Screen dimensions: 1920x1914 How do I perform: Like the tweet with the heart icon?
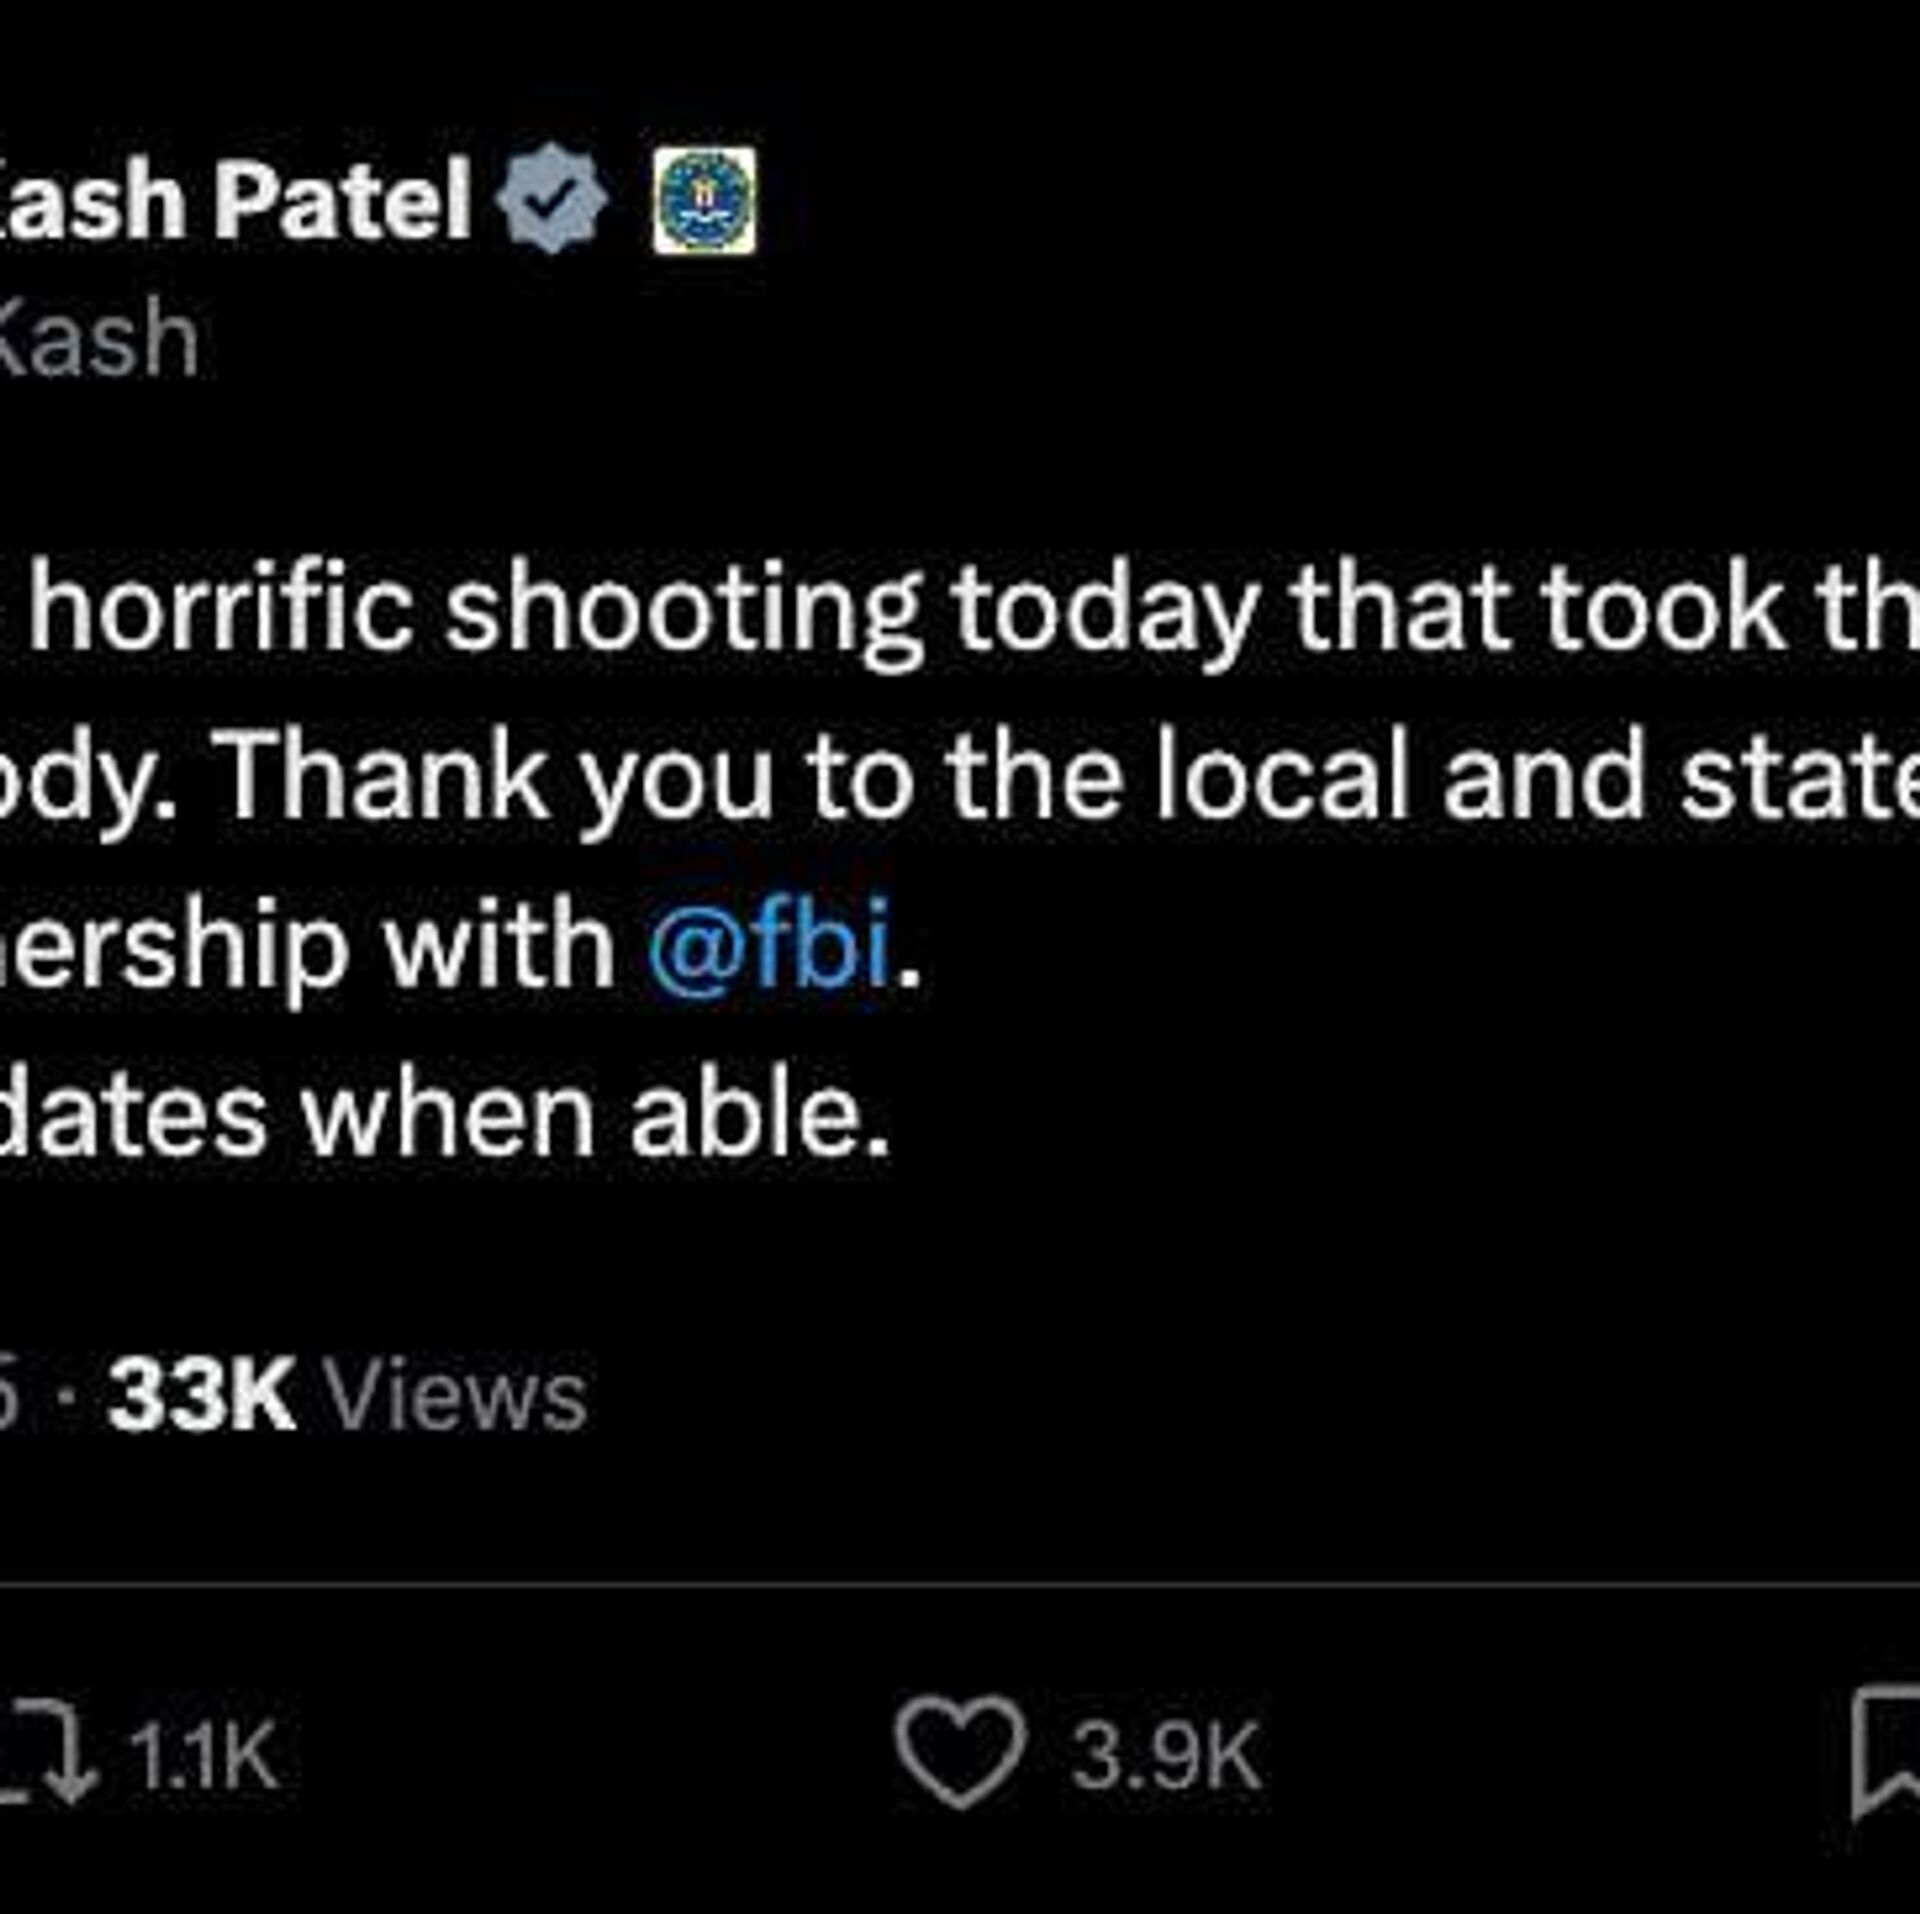tap(960, 1752)
